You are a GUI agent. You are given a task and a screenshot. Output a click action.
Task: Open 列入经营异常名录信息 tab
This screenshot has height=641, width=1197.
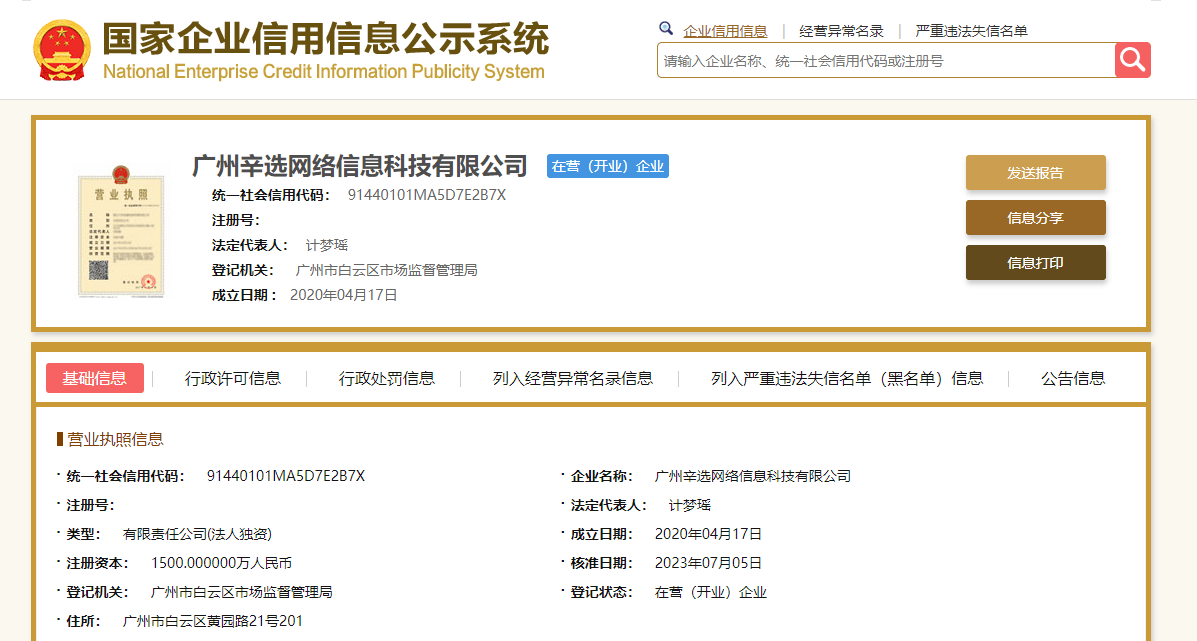tap(570, 378)
